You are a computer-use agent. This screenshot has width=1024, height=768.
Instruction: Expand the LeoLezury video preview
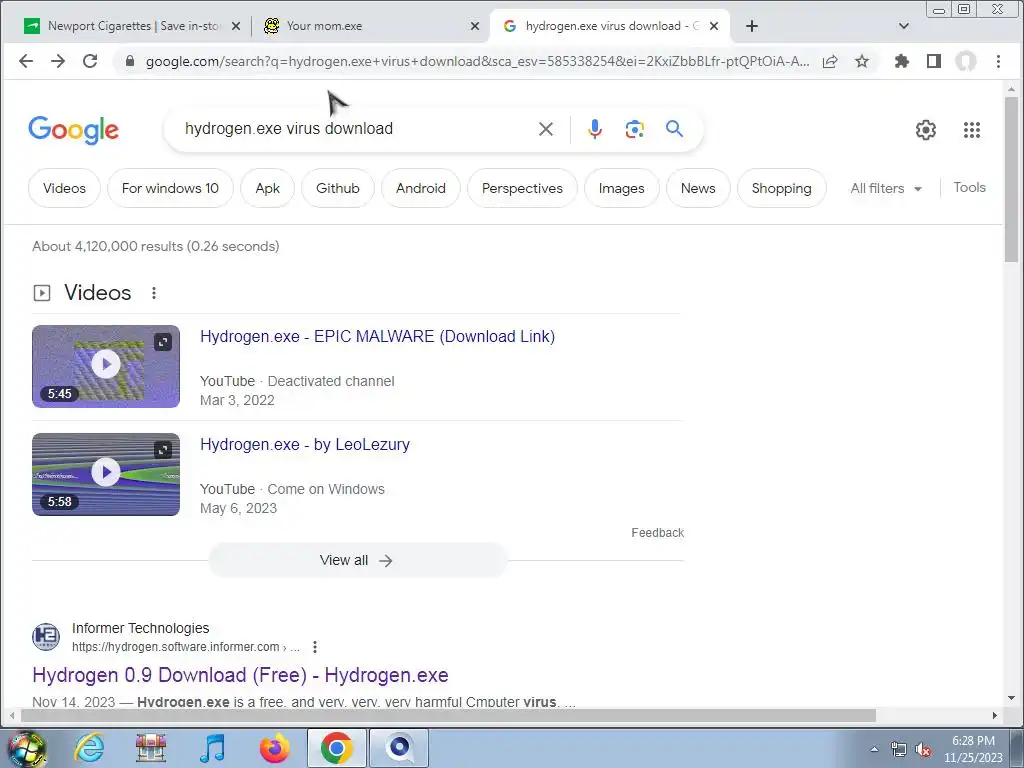[163, 450]
